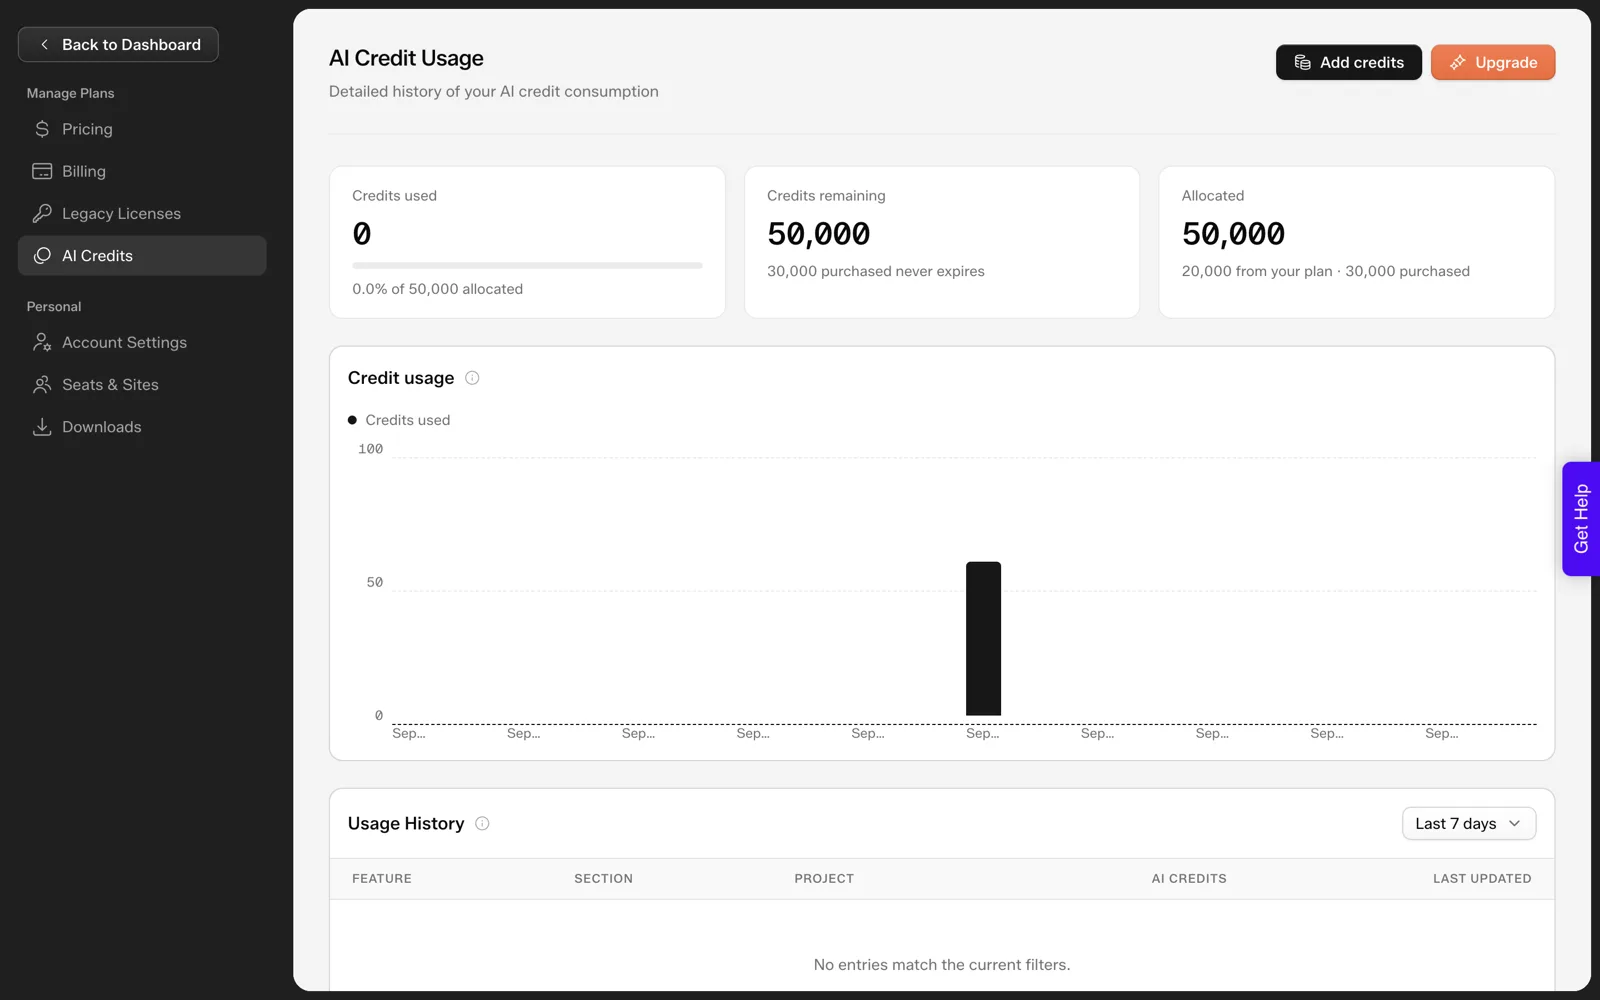
Task: Click the black bar in usage chart
Action: (983, 638)
